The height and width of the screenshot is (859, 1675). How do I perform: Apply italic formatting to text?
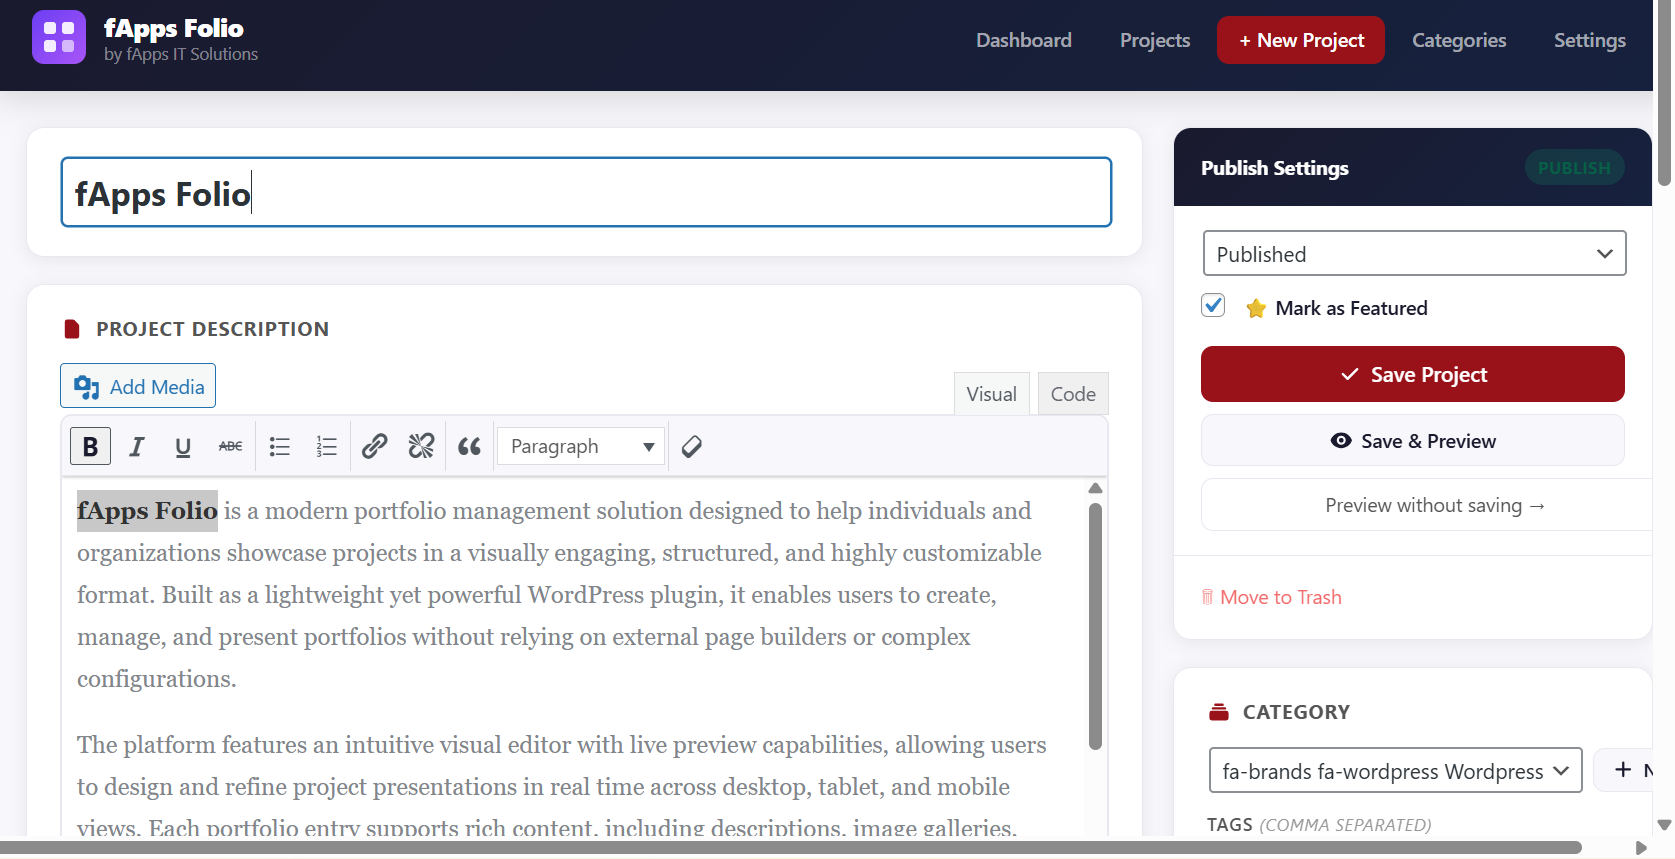pyautogui.click(x=137, y=446)
